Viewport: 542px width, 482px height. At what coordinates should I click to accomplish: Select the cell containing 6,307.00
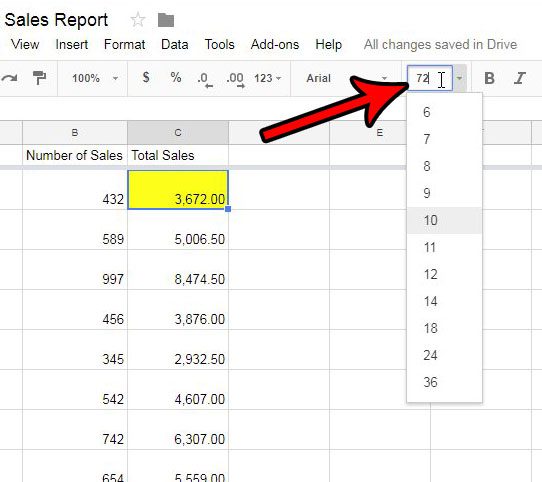click(x=178, y=430)
